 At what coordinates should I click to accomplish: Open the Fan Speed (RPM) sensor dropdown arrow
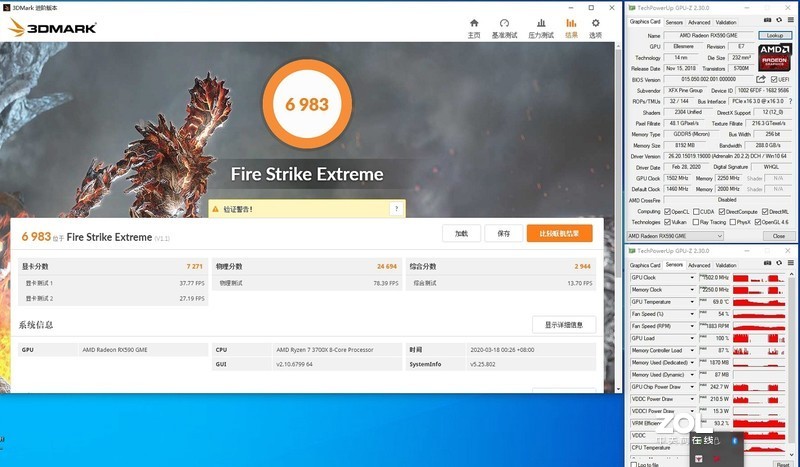point(692,326)
